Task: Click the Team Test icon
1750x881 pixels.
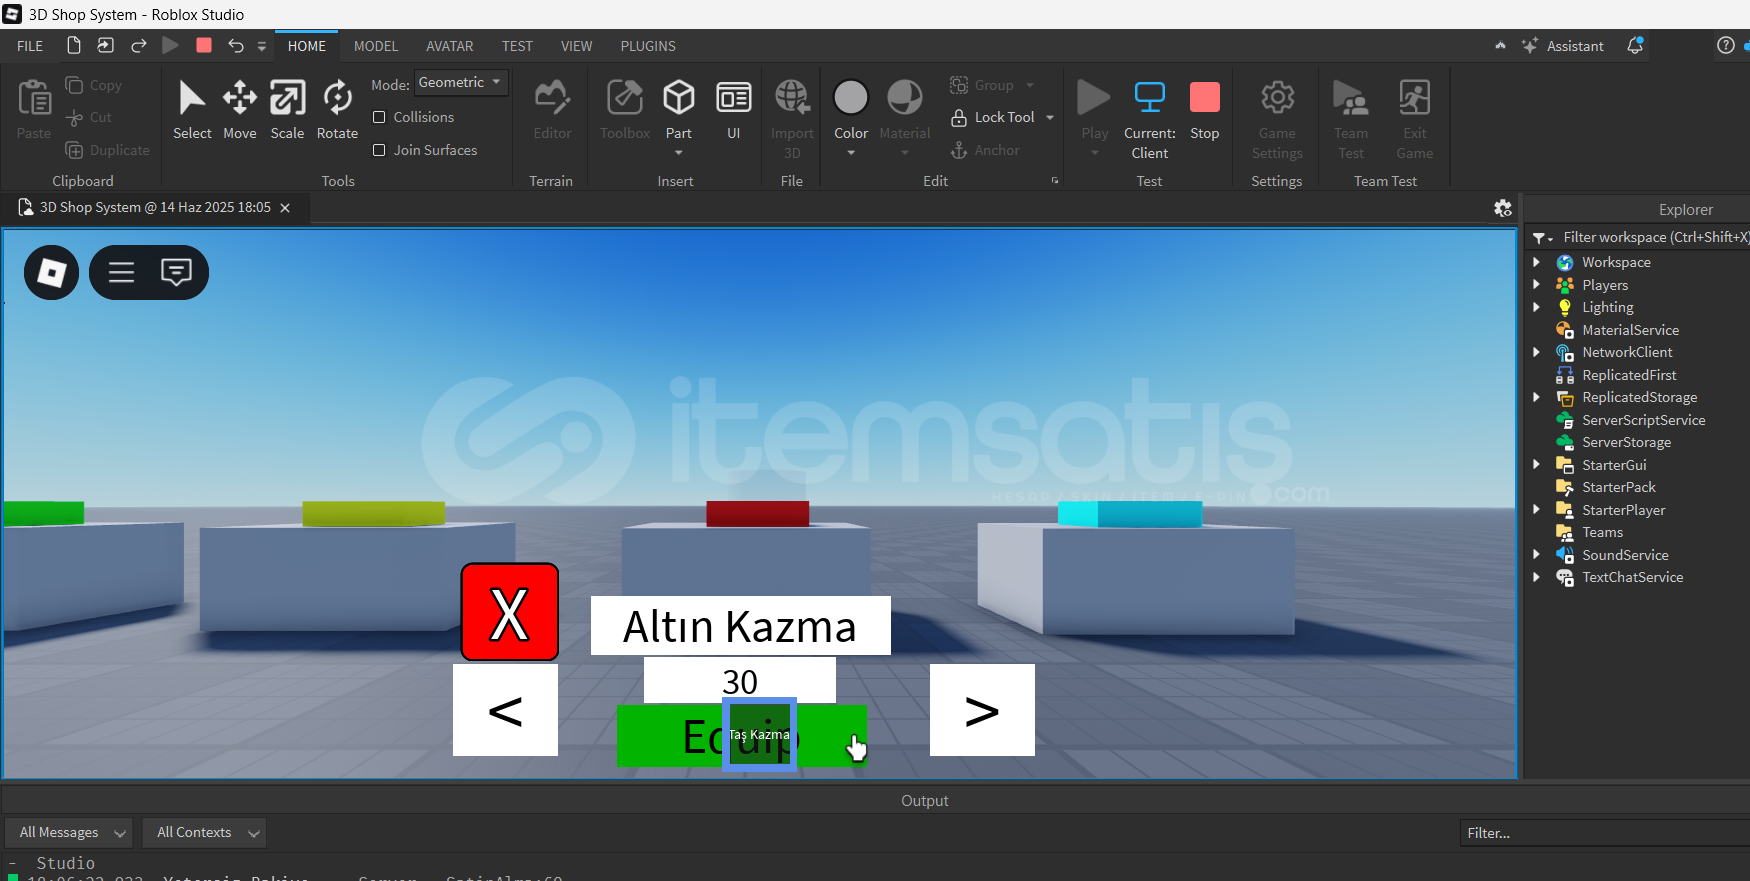Action: point(1351,98)
